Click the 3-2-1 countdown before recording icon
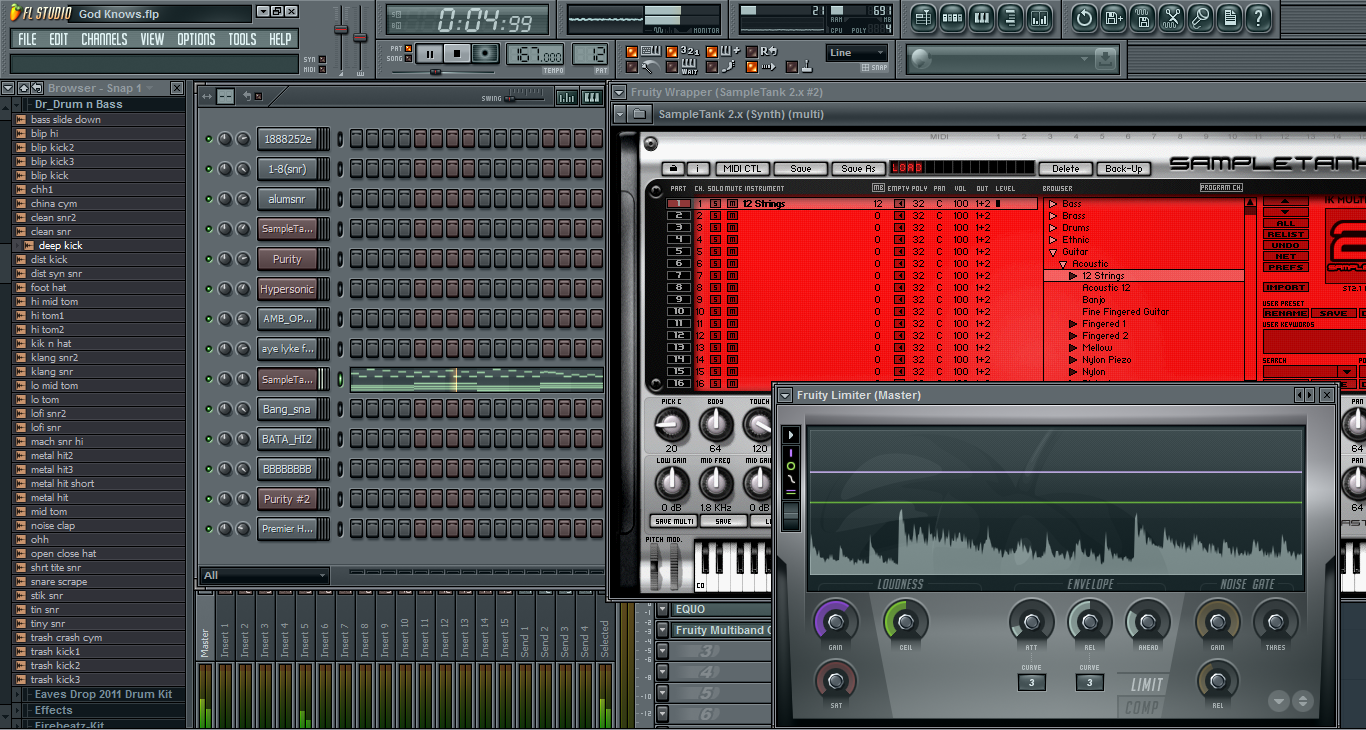Viewport: 1366px width, 730px height. click(x=690, y=51)
